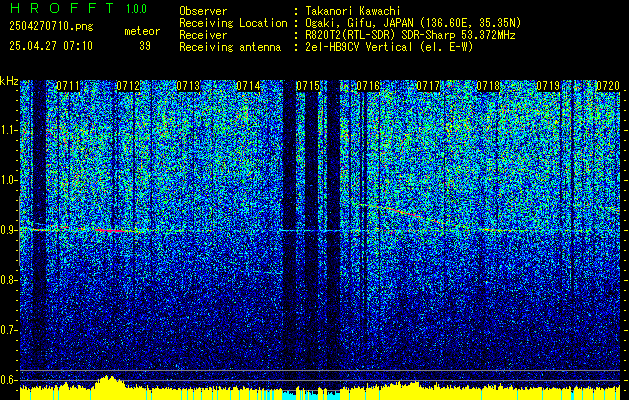Click the date stamp 25.04.27 07:10
Screen dimensions: 629x400
(x=51, y=46)
